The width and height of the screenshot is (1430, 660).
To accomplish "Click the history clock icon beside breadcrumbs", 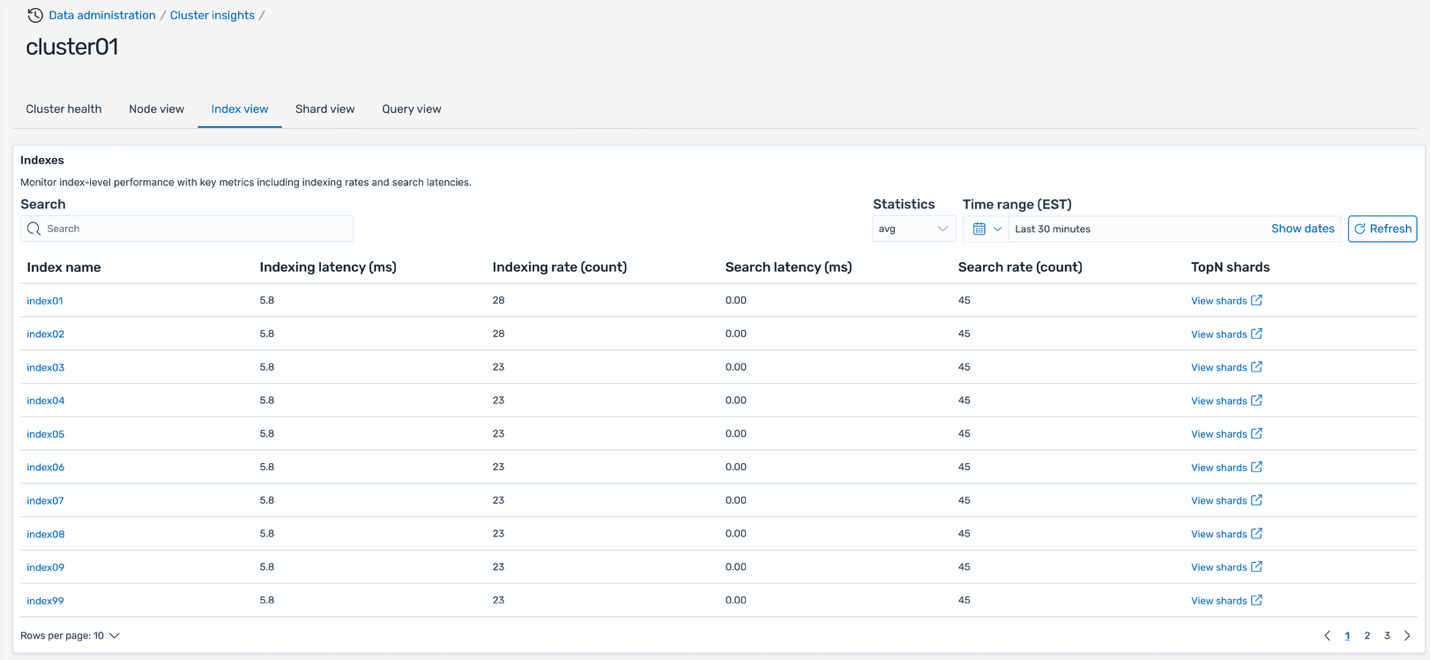I will click(35, 15).
